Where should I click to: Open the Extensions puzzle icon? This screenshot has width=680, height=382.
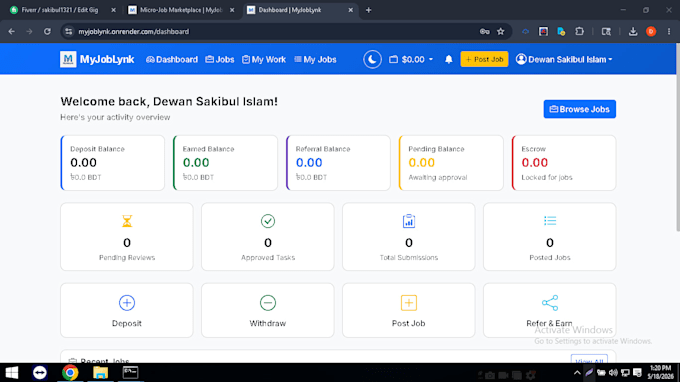tap(579, 31)
